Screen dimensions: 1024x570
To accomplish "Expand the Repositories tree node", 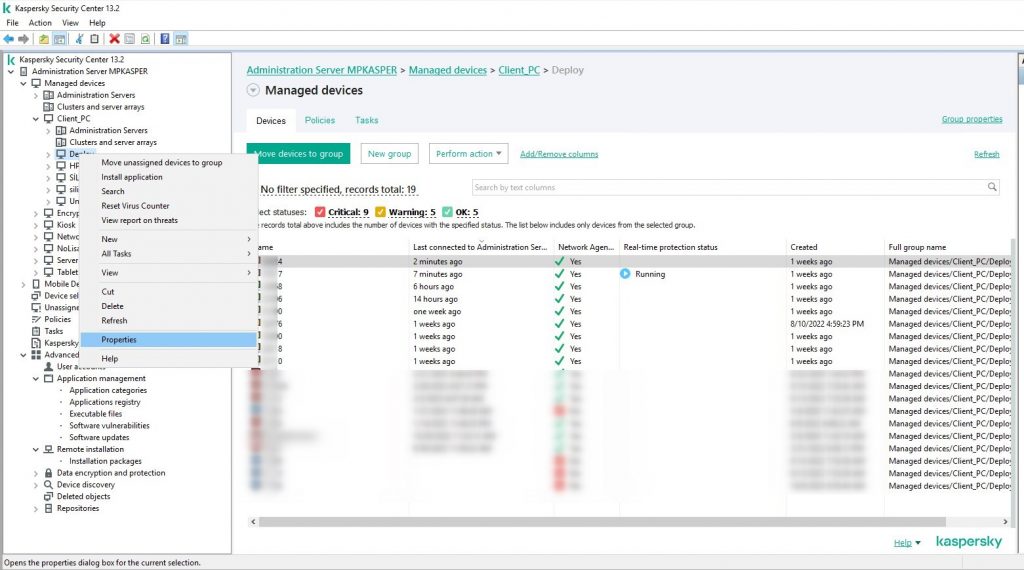I will click(x=36, y=509).
